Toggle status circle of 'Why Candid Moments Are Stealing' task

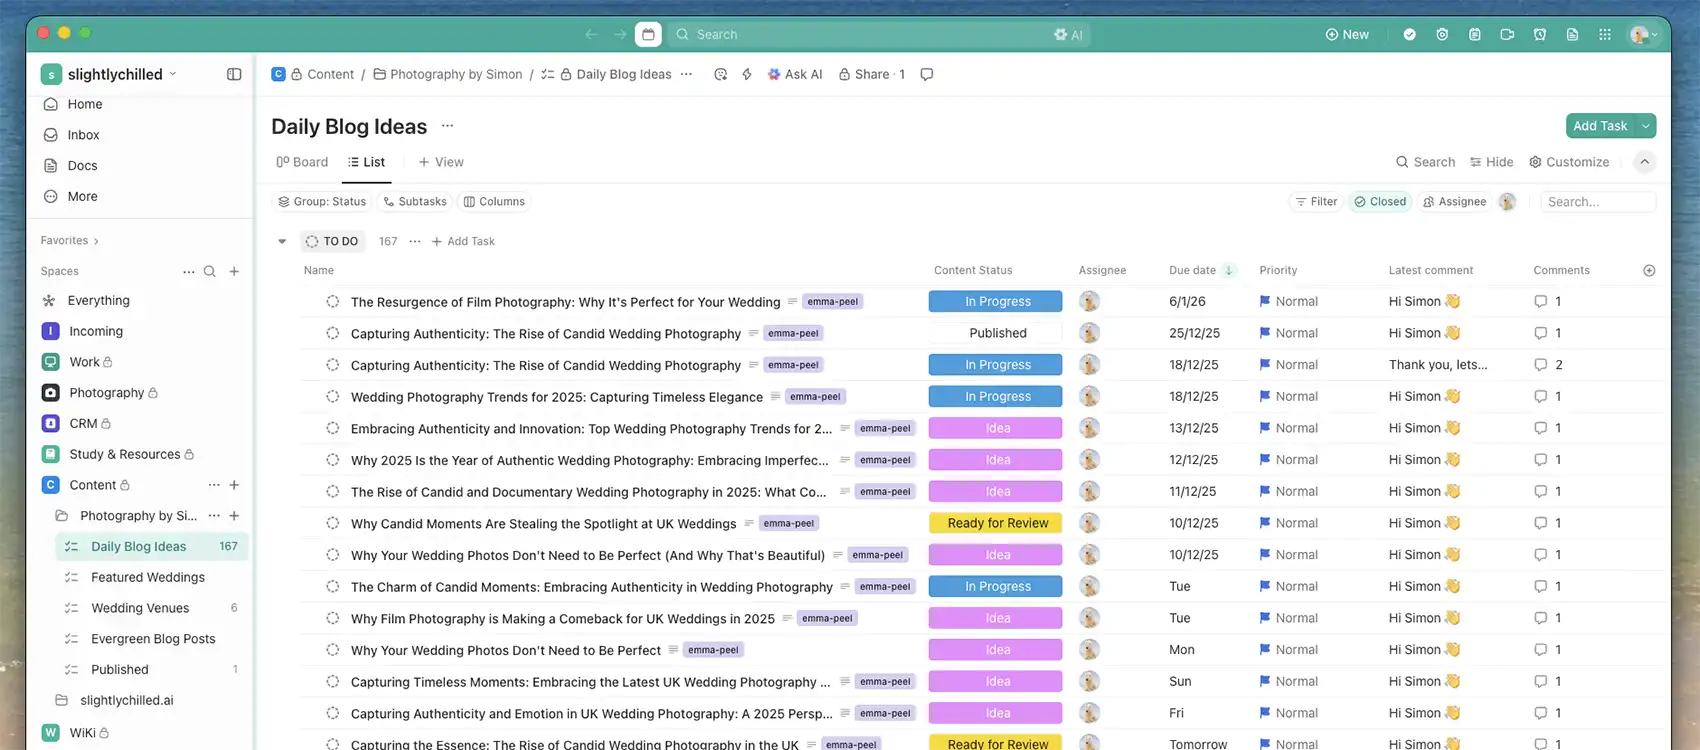pos(333,523)
